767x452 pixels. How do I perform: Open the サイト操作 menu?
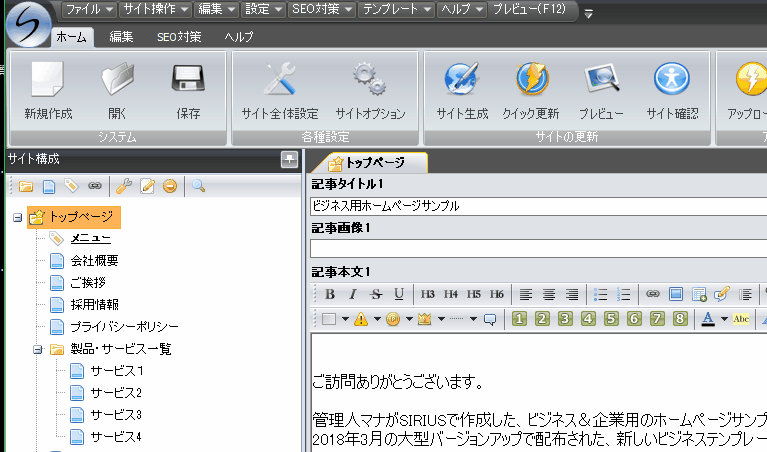click(x=156, y=9)
